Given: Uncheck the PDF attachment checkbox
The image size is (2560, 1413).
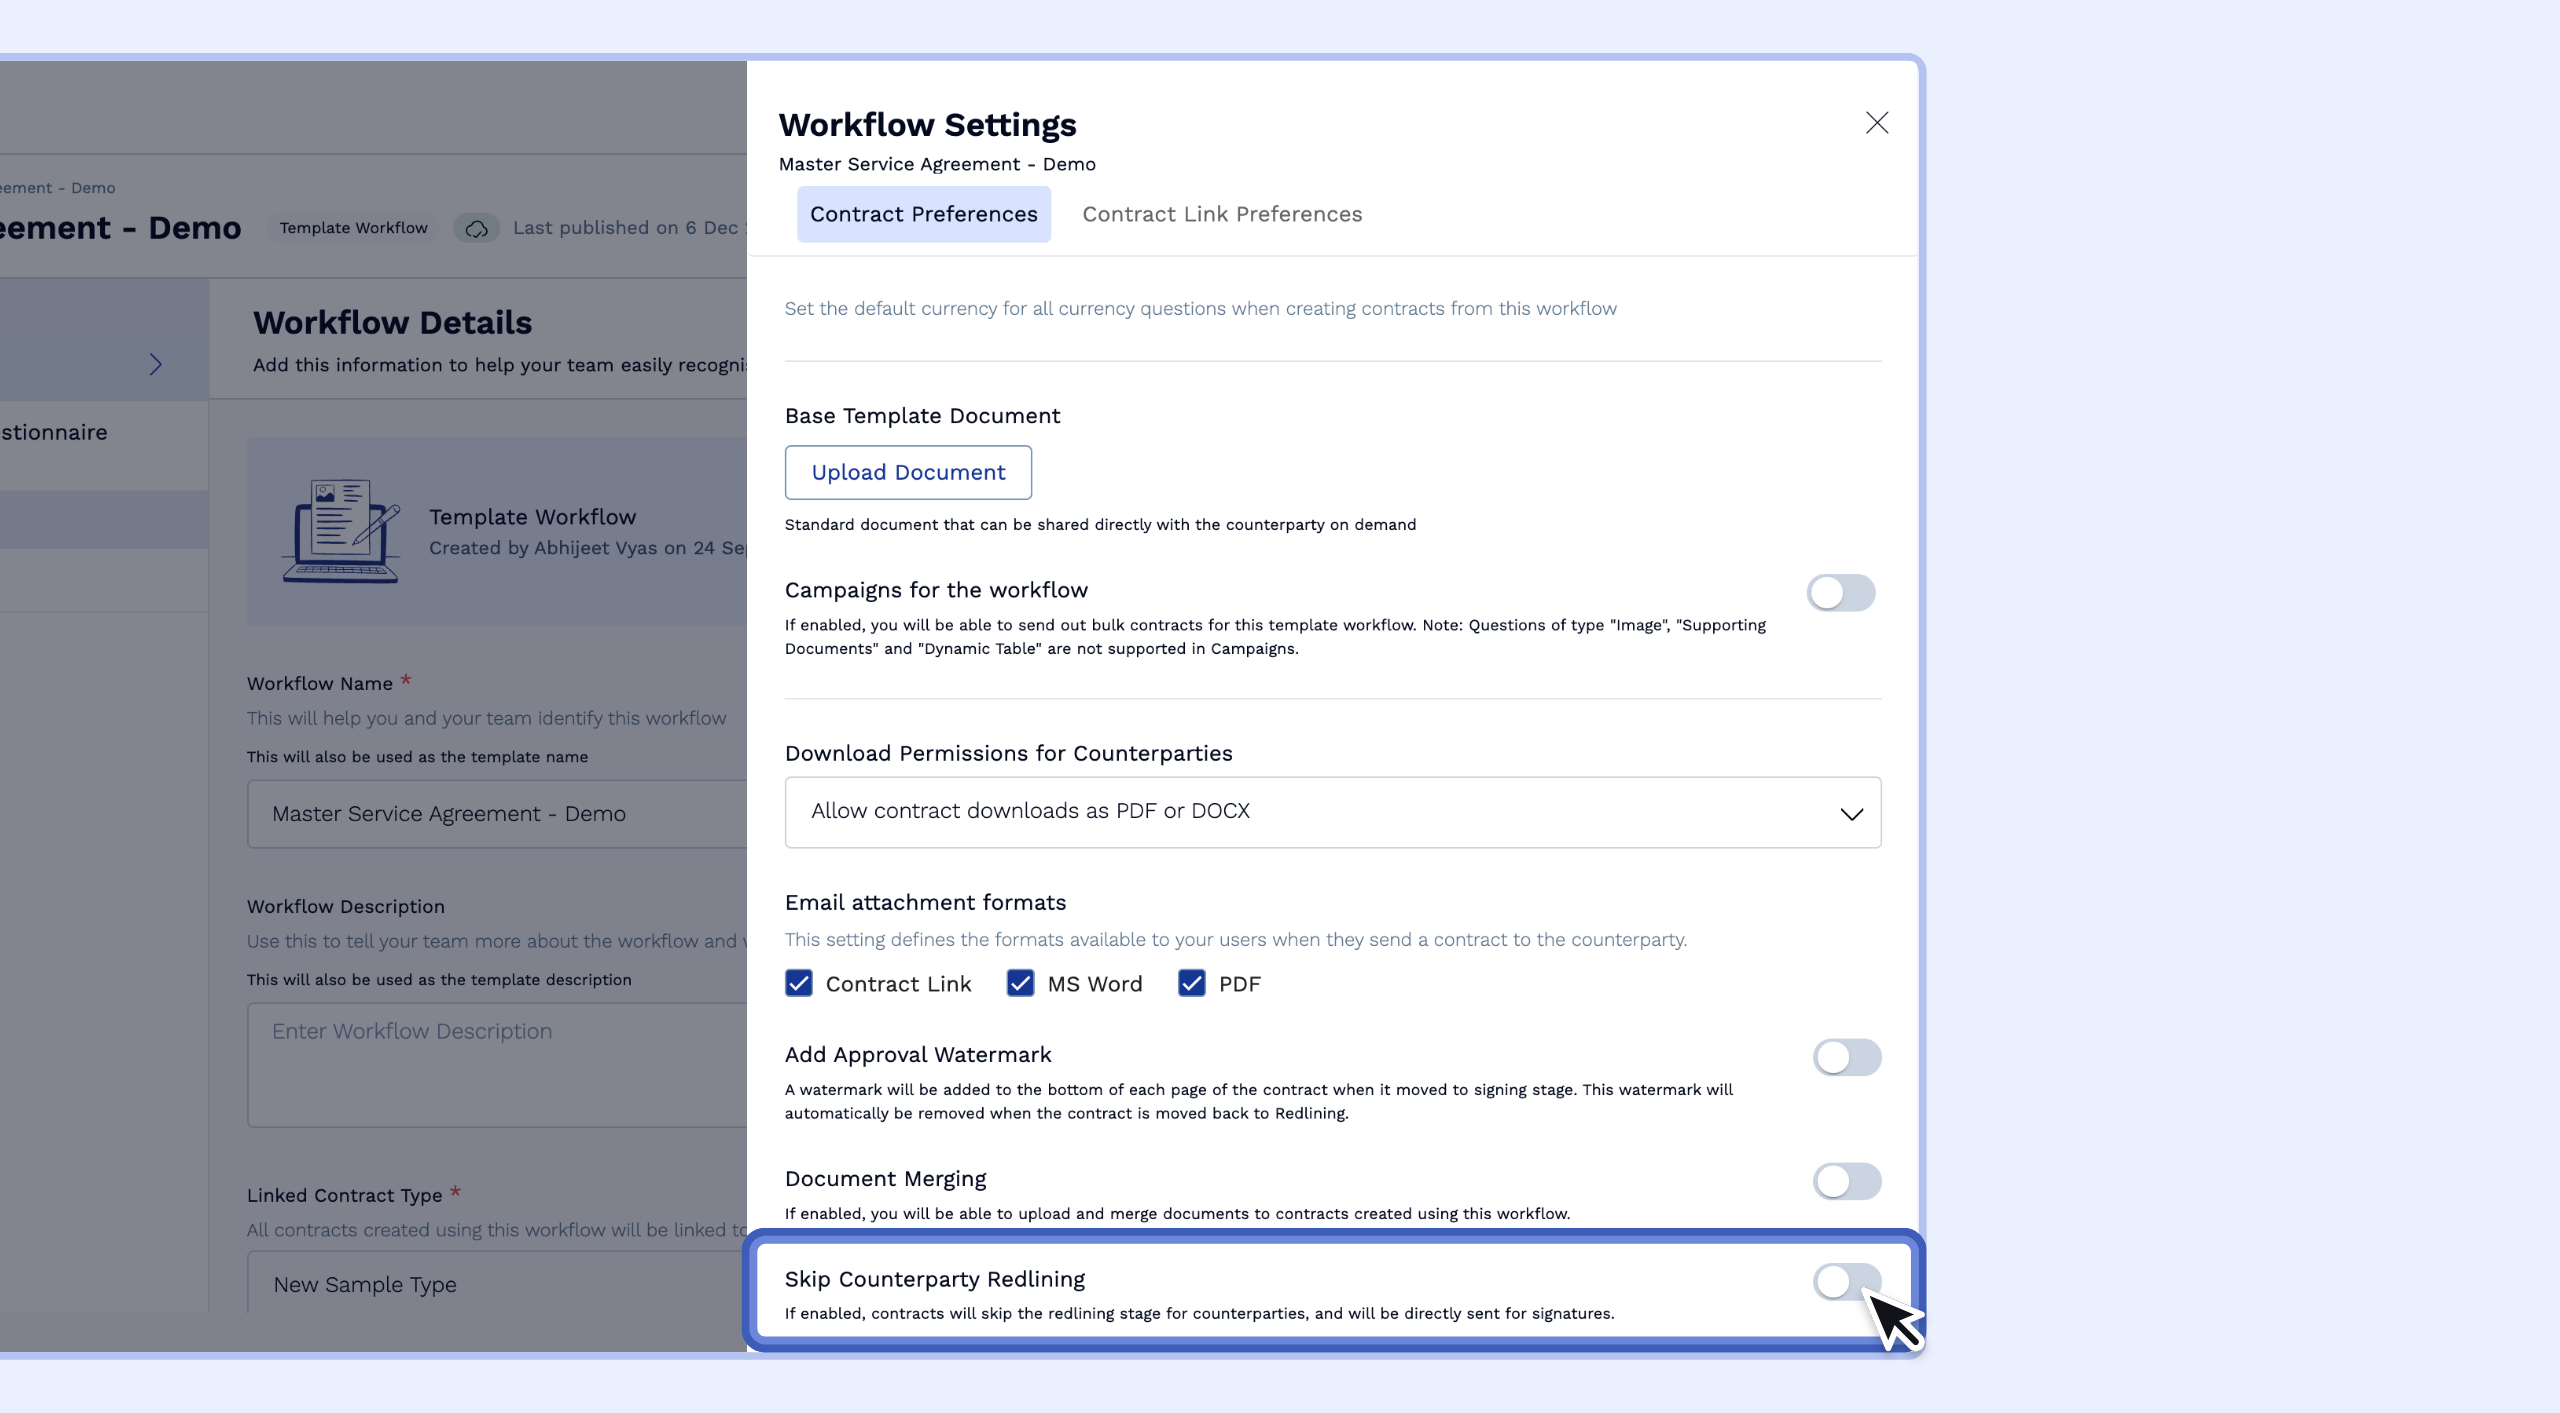Looking at the screenshot, I should pos(1191,984).
